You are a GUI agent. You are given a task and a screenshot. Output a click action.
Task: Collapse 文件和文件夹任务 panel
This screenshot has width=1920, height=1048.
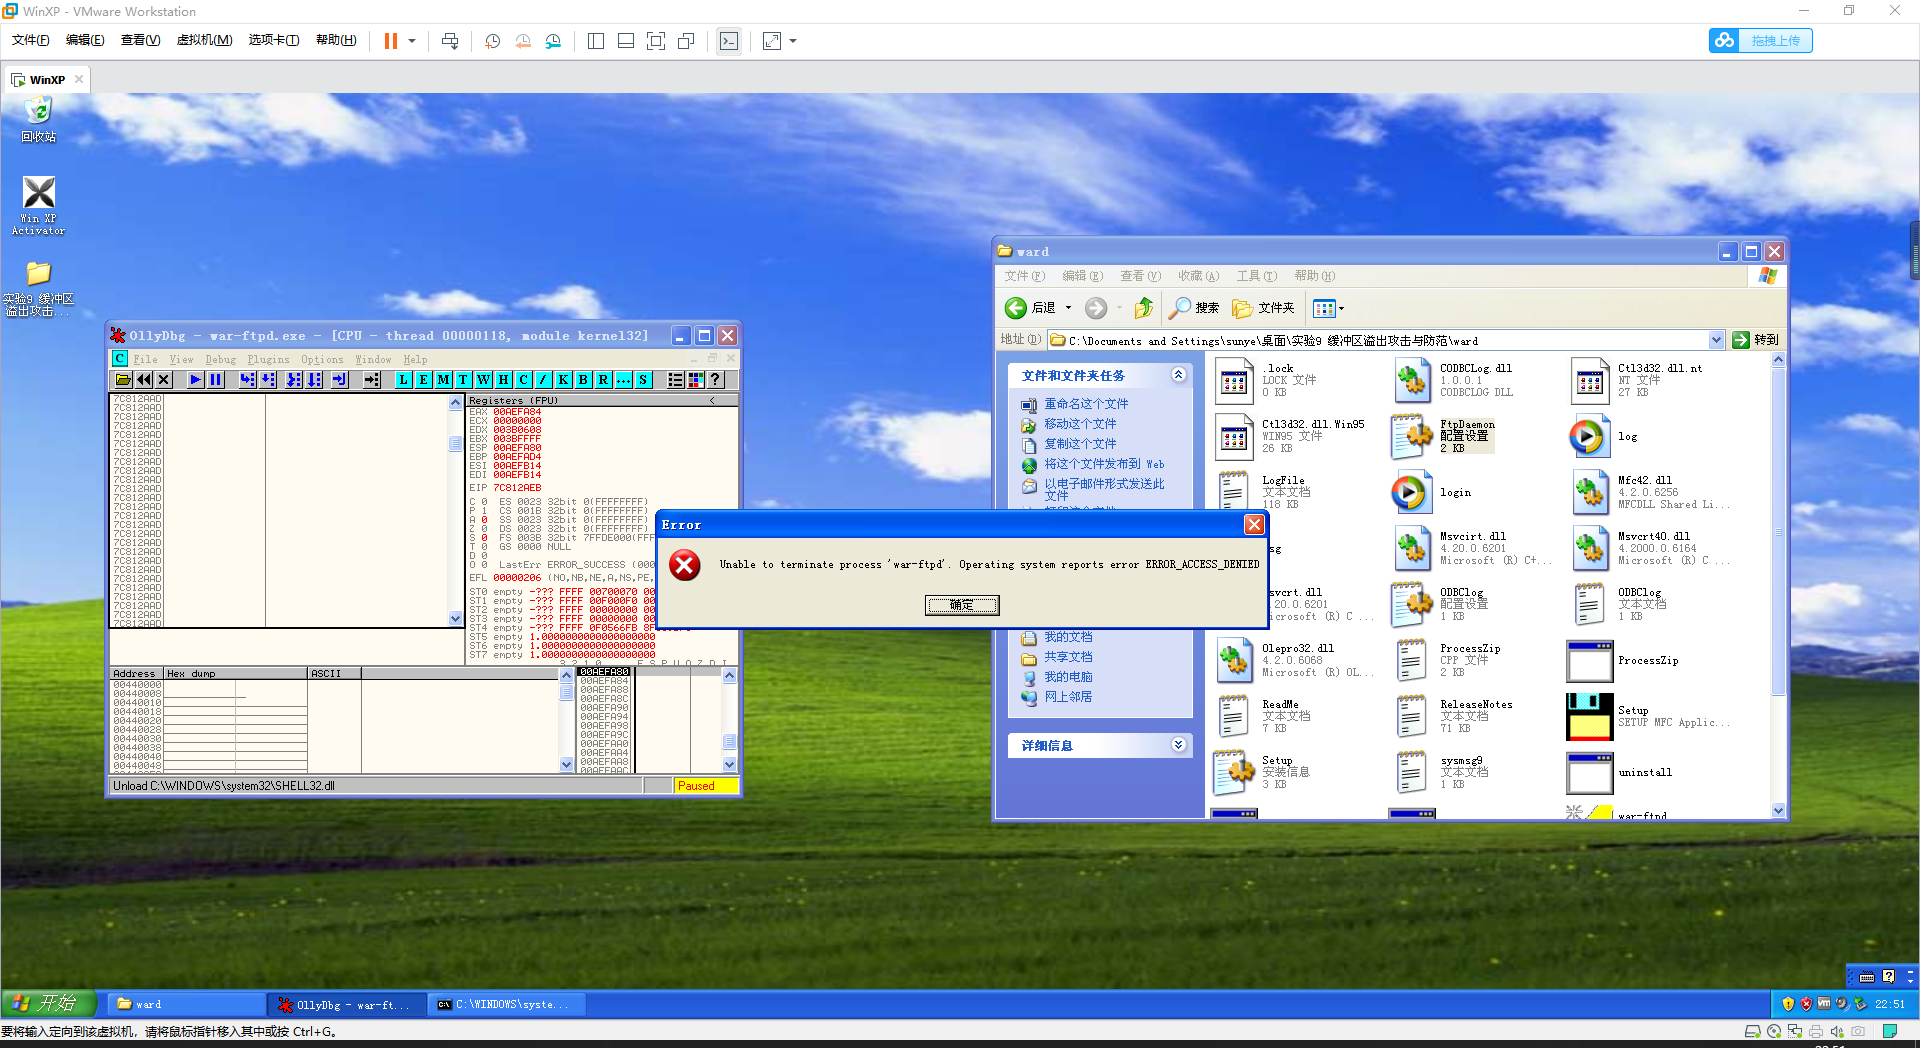(x=1178, y=375)
